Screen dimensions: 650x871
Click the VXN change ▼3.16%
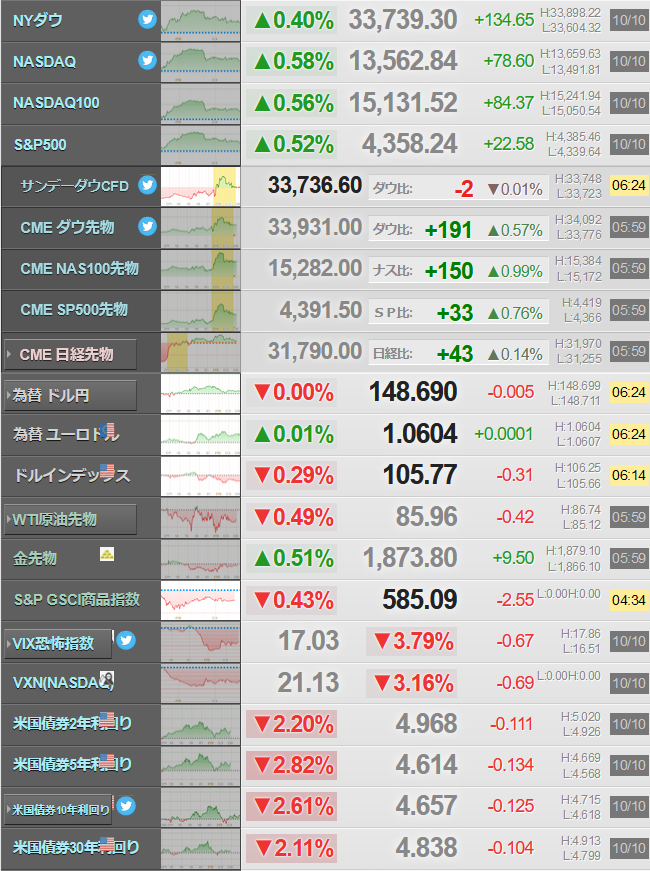413,683
